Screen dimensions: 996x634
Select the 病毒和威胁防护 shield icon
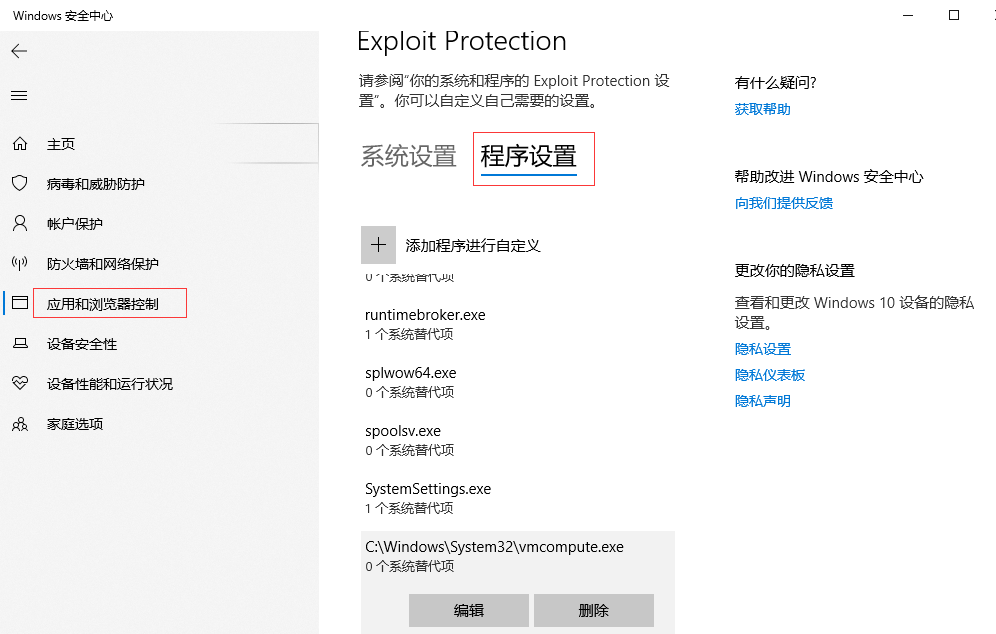(x=19, y=184)
